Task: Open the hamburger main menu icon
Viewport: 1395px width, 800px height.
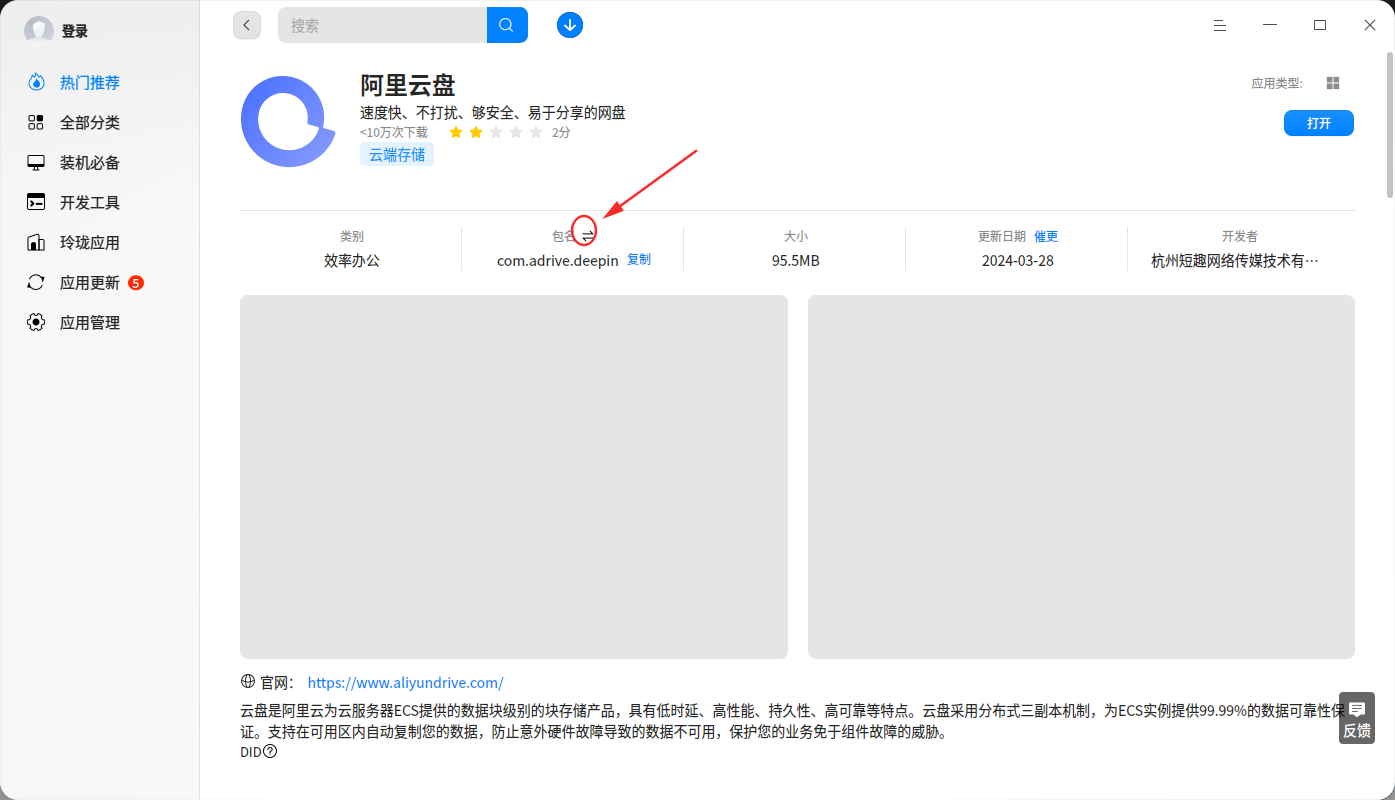Action: tap(1220, 25)
